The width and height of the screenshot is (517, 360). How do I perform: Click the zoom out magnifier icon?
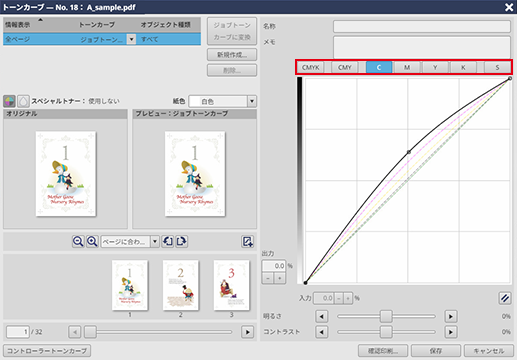click(78, 241)
